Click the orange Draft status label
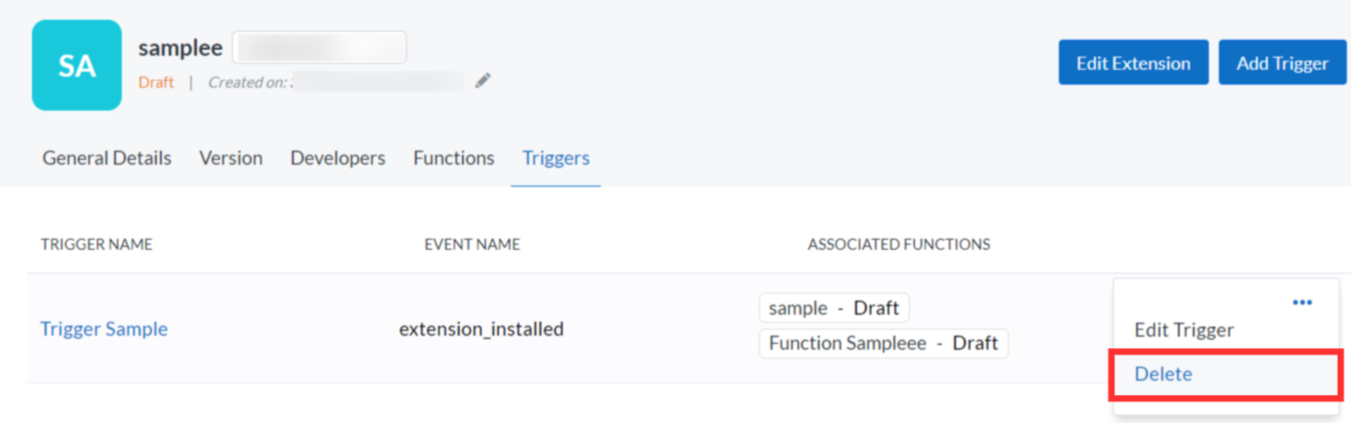Viewport: 1351px width, 423px height. [x=156, y=82]
